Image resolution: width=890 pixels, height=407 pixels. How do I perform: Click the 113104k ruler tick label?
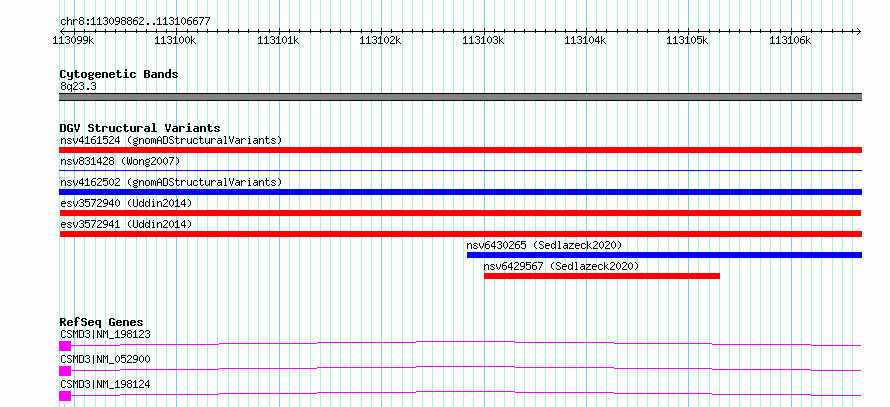click(x=585, y=40)
